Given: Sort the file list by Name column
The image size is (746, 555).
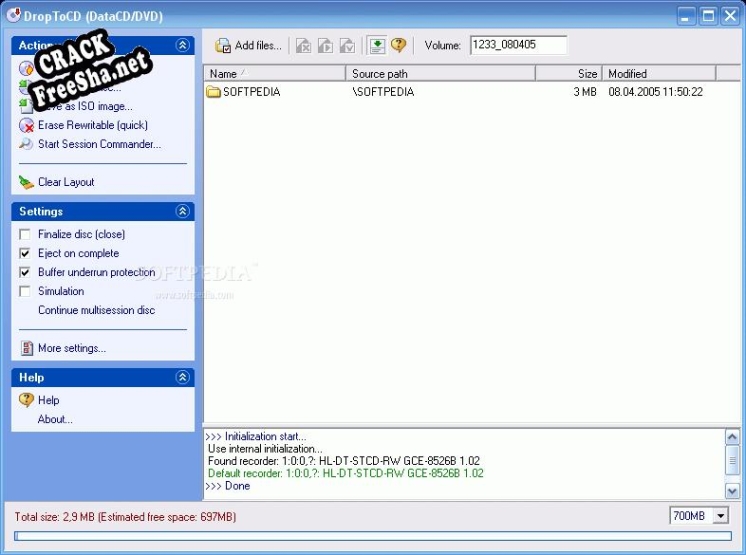Looking at the screenshot, I should click(x=275, y=73).
